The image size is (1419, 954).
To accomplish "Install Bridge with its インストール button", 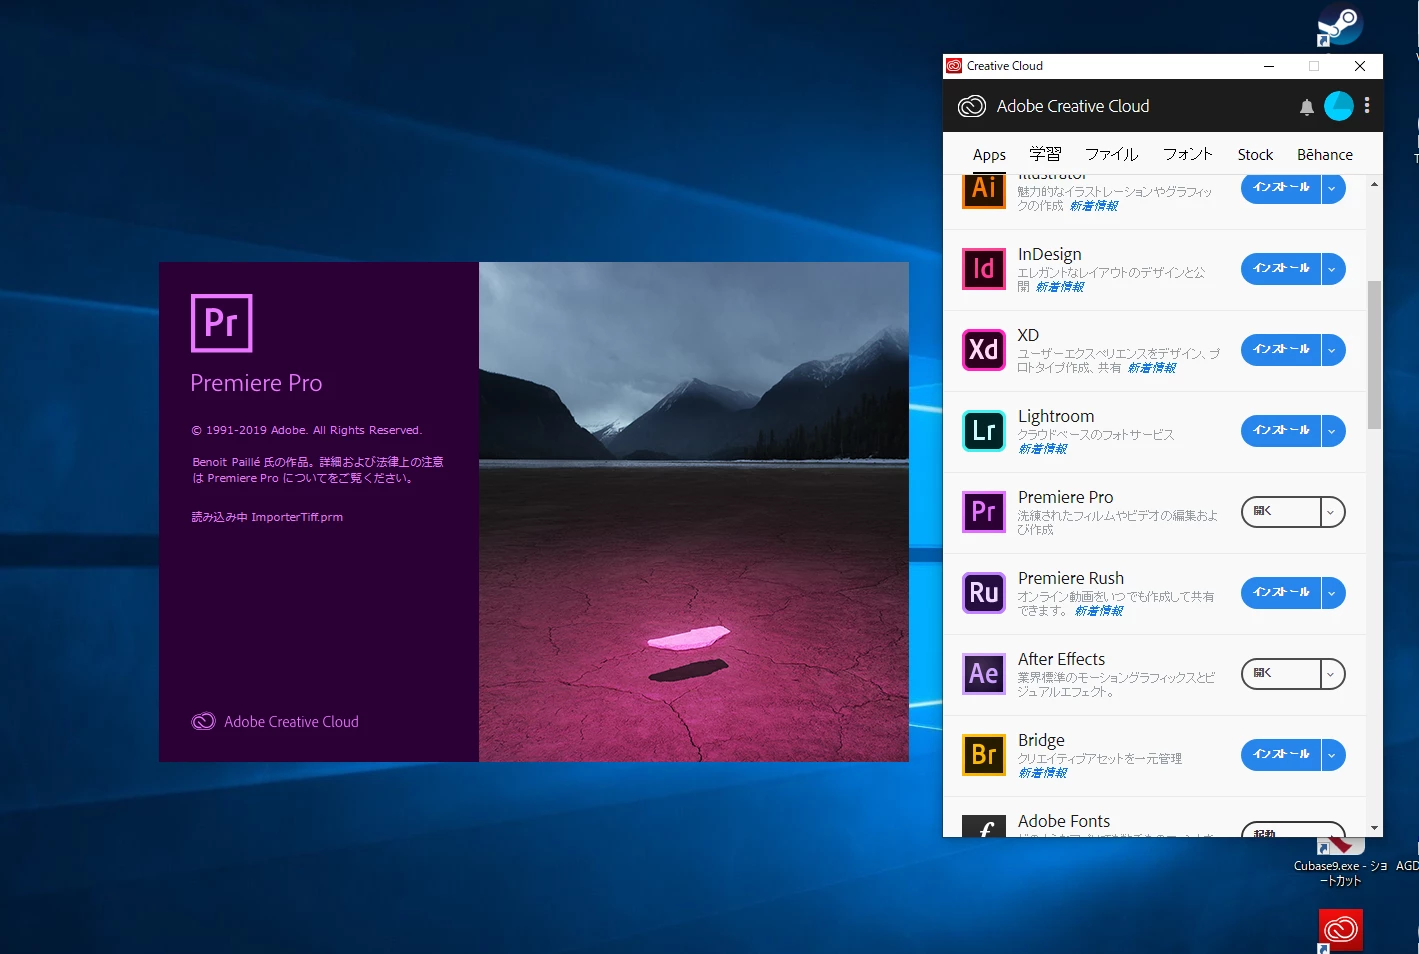I will 1281,754.
